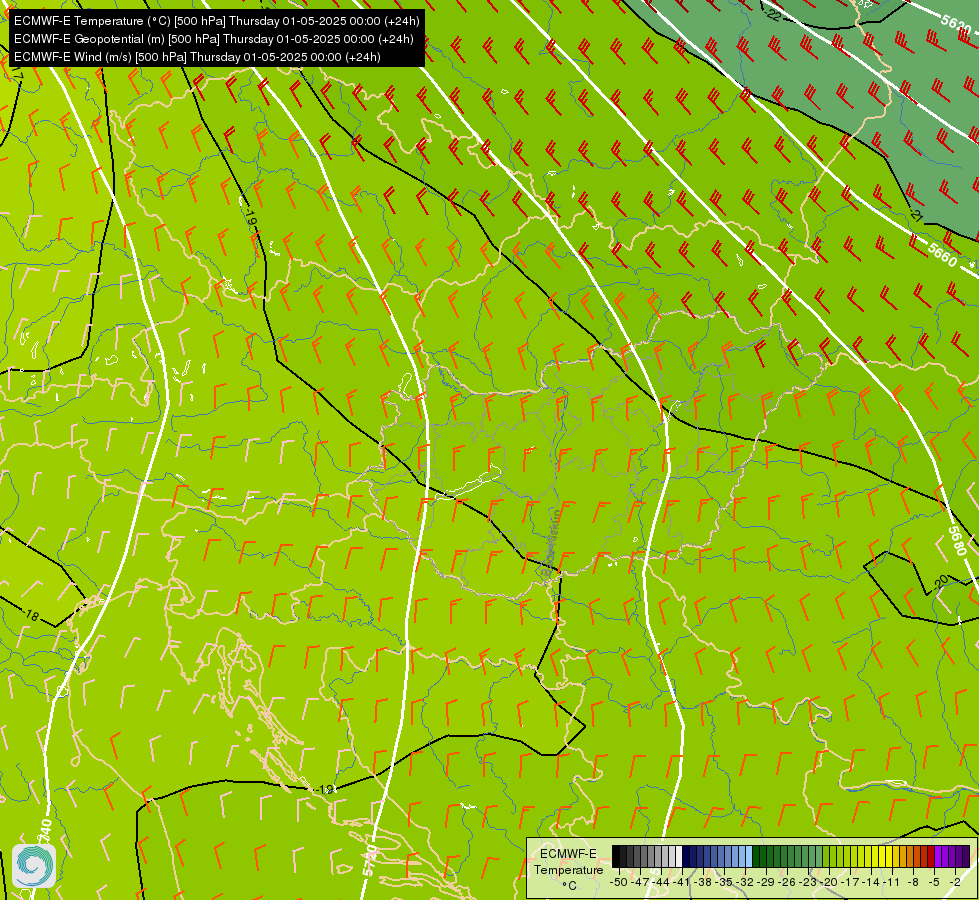Select the ECMWF-E Geopotential 500 hPa title line
Screen dimensions: 979x900
(x=214, y=39)
